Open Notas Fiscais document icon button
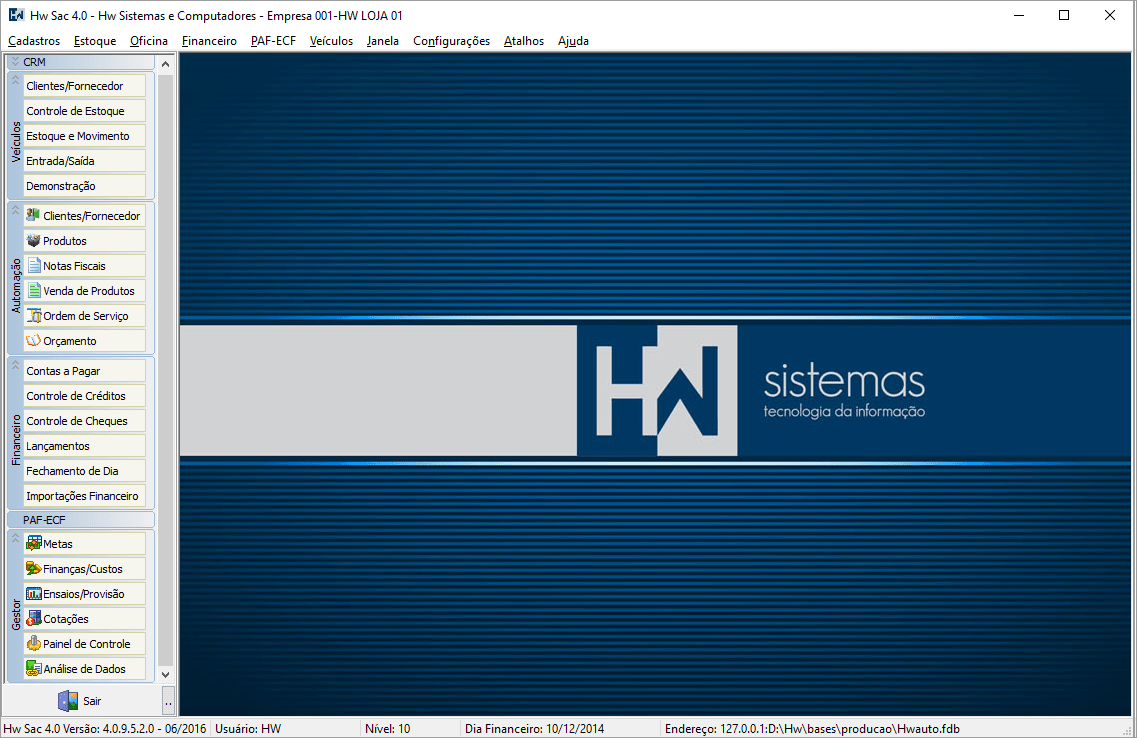 tap(84, 266)
